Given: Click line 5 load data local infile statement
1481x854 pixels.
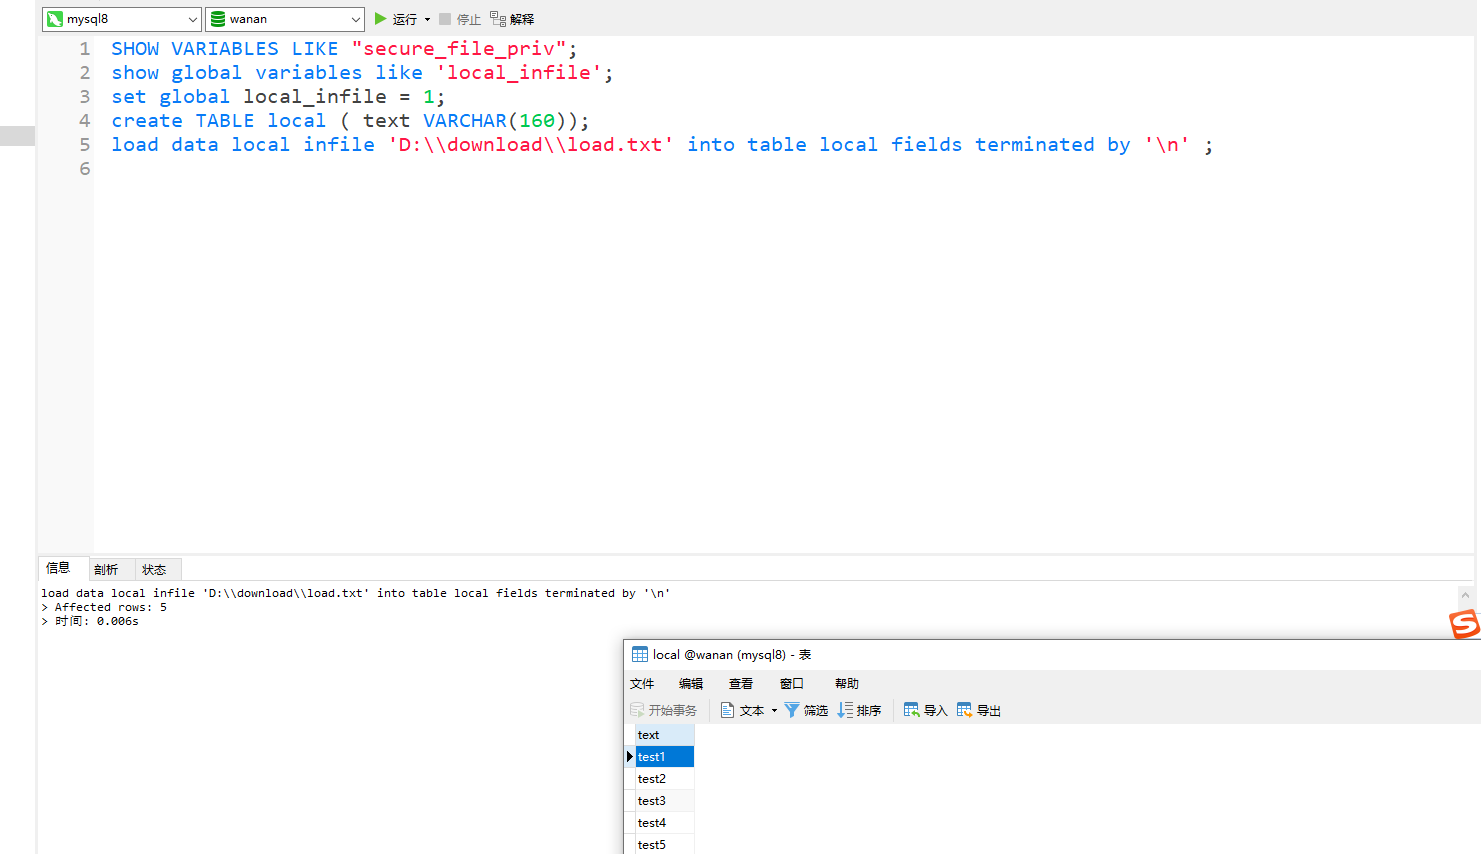Looking at the screenshot, I should [662, 145].
